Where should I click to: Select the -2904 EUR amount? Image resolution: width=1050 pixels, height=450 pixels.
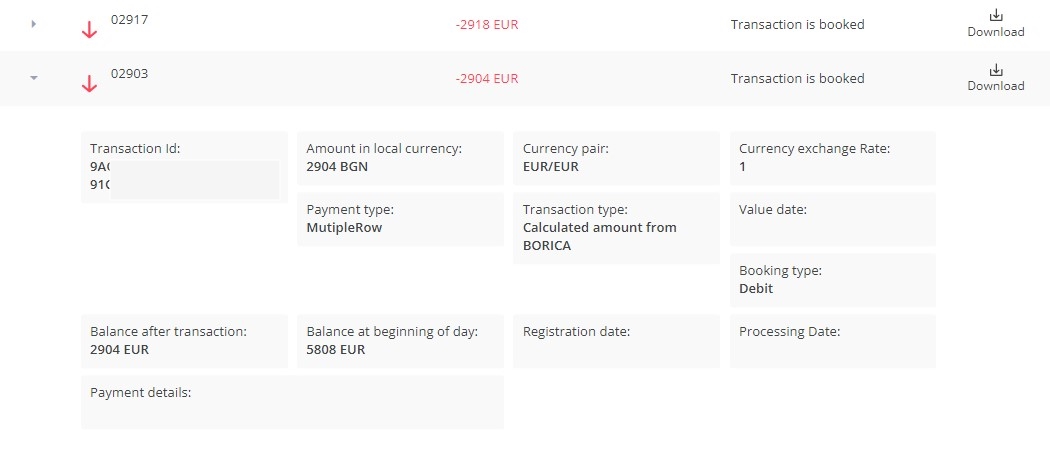[487, 78]
